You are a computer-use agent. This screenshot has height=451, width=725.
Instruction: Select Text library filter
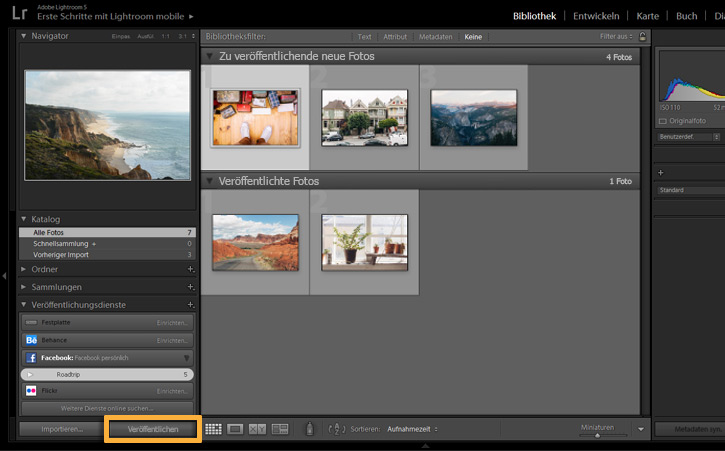pyautogui.click(x=364, y=37)
